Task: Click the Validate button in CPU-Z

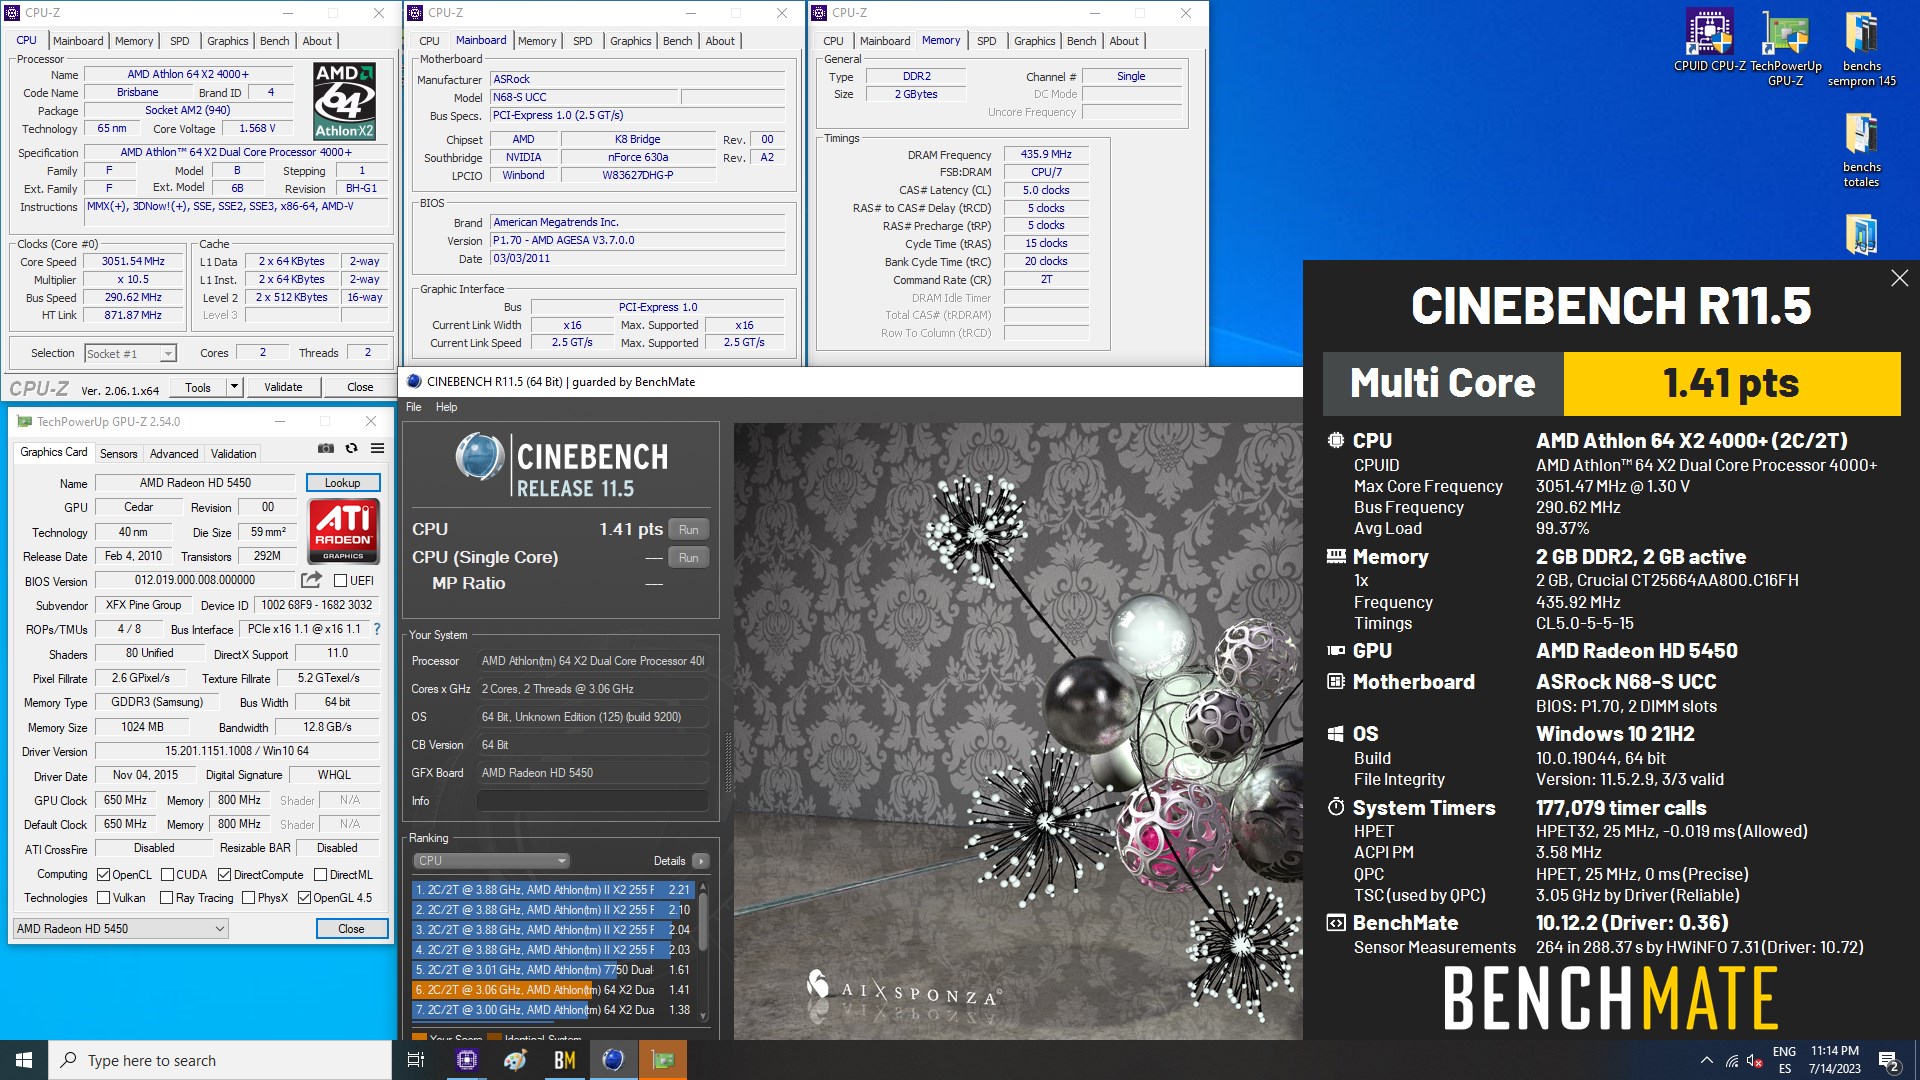Action: point(283,387)
